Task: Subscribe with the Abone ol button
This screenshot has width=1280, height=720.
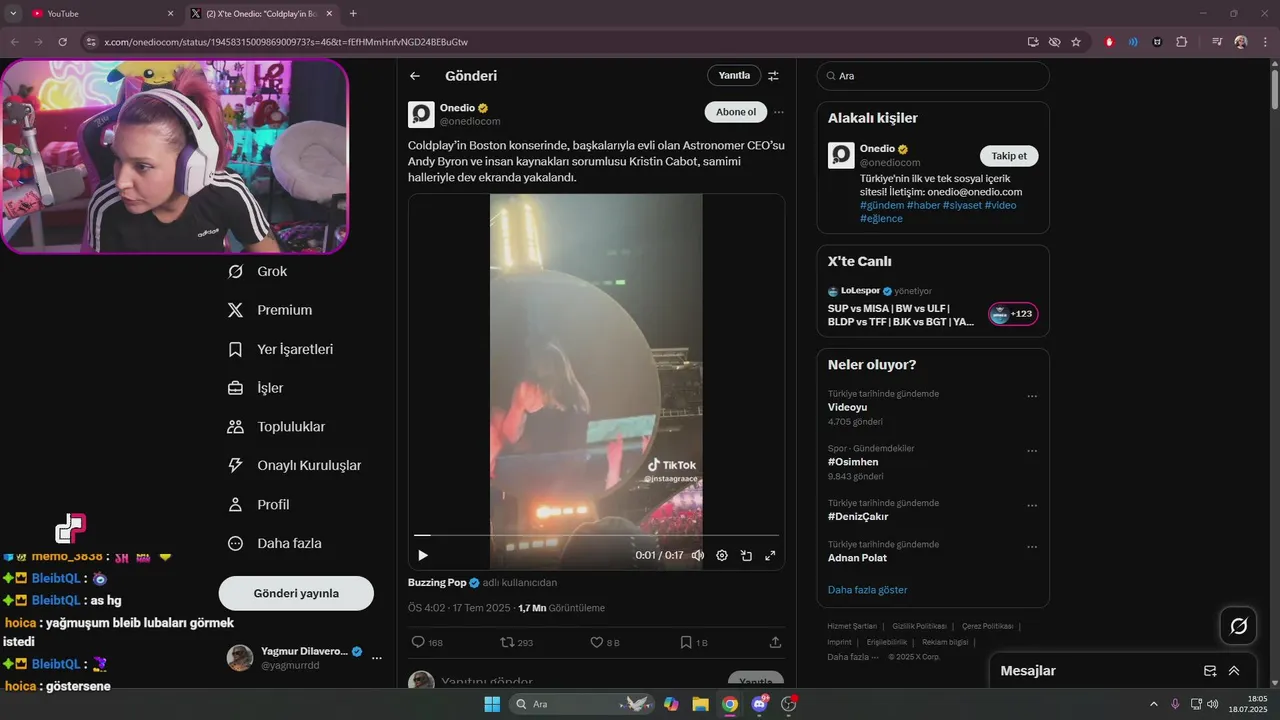Action: pos(736,112)
